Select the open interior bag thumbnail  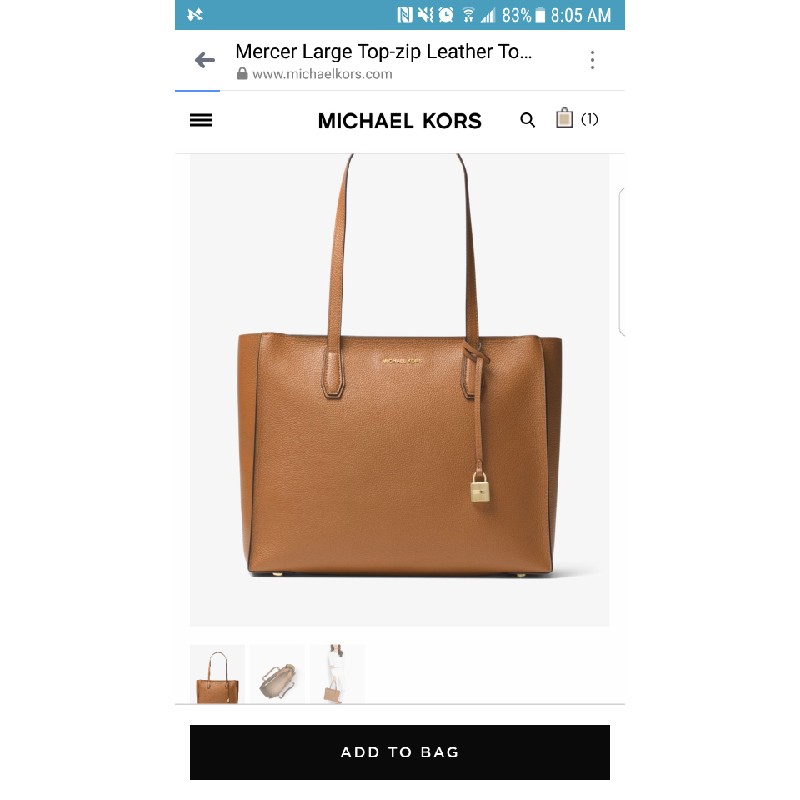[278, 674]
